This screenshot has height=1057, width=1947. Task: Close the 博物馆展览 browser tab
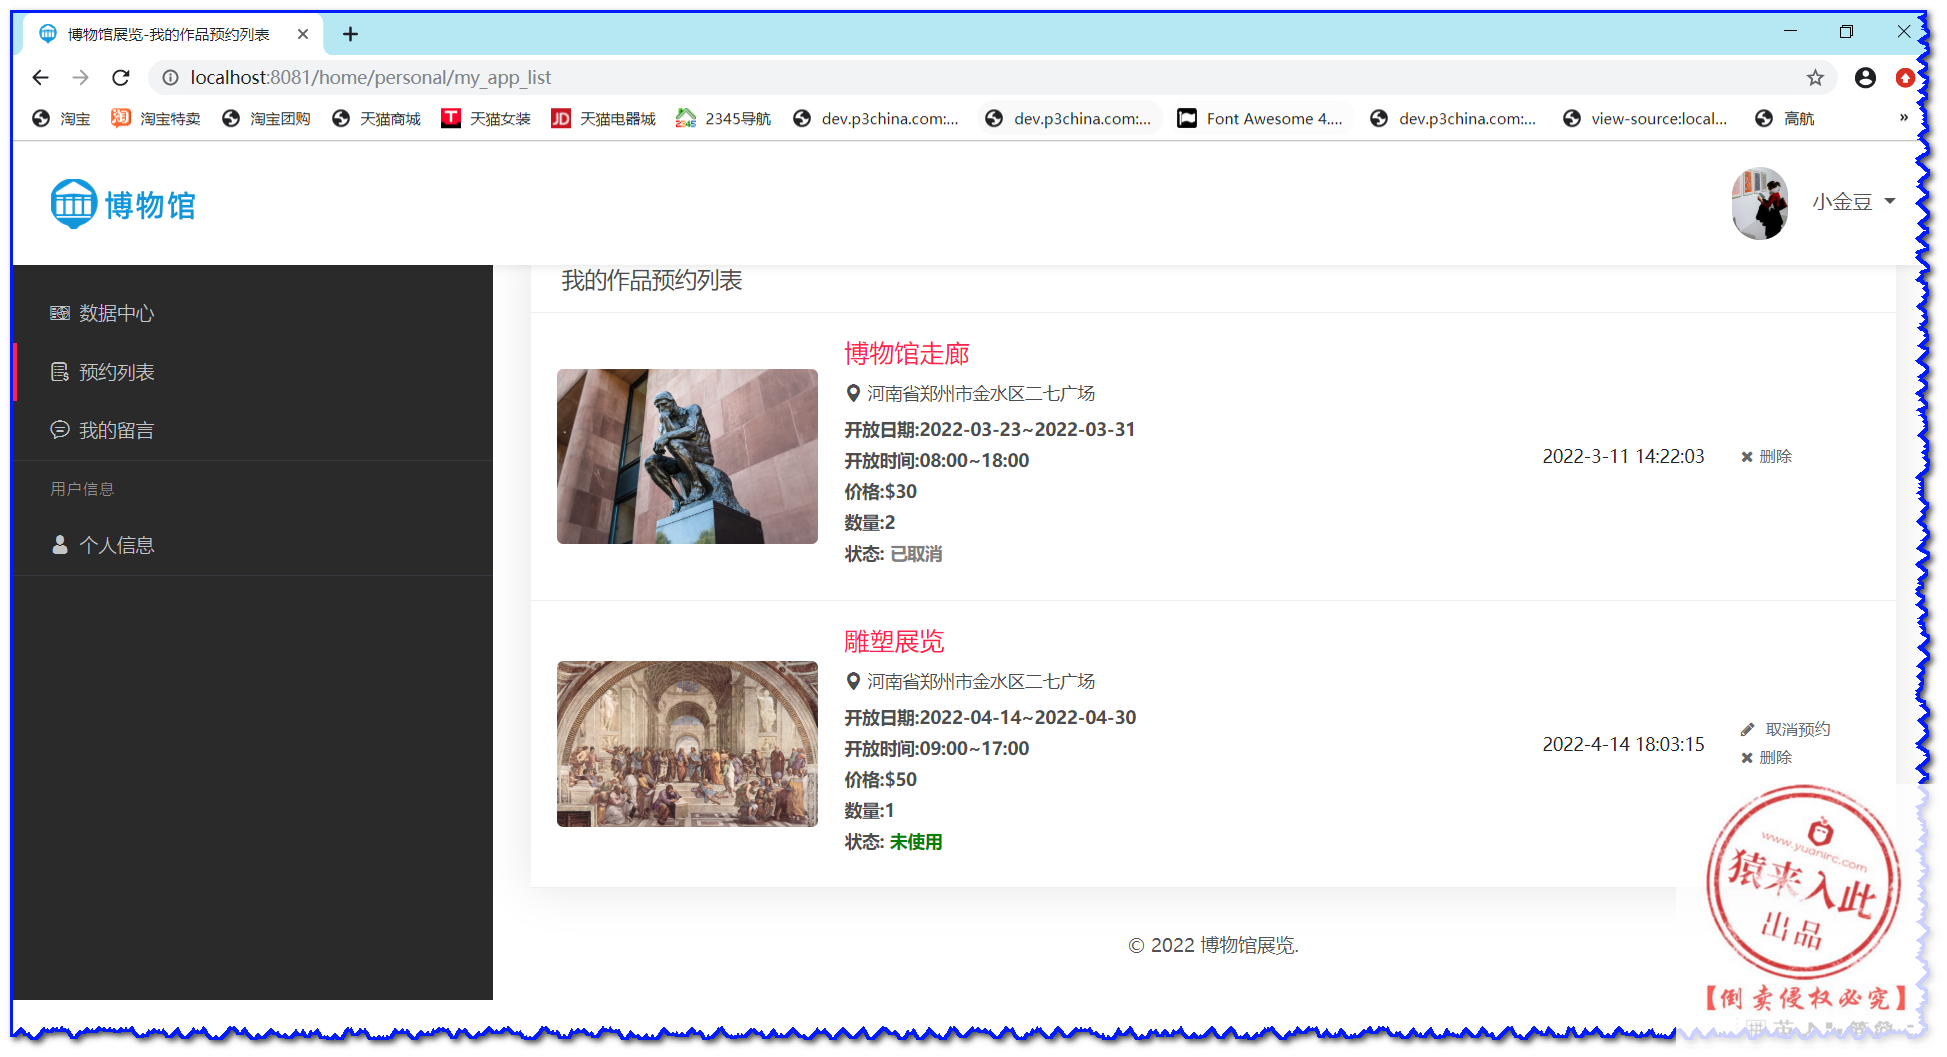[x=303, y=34]
